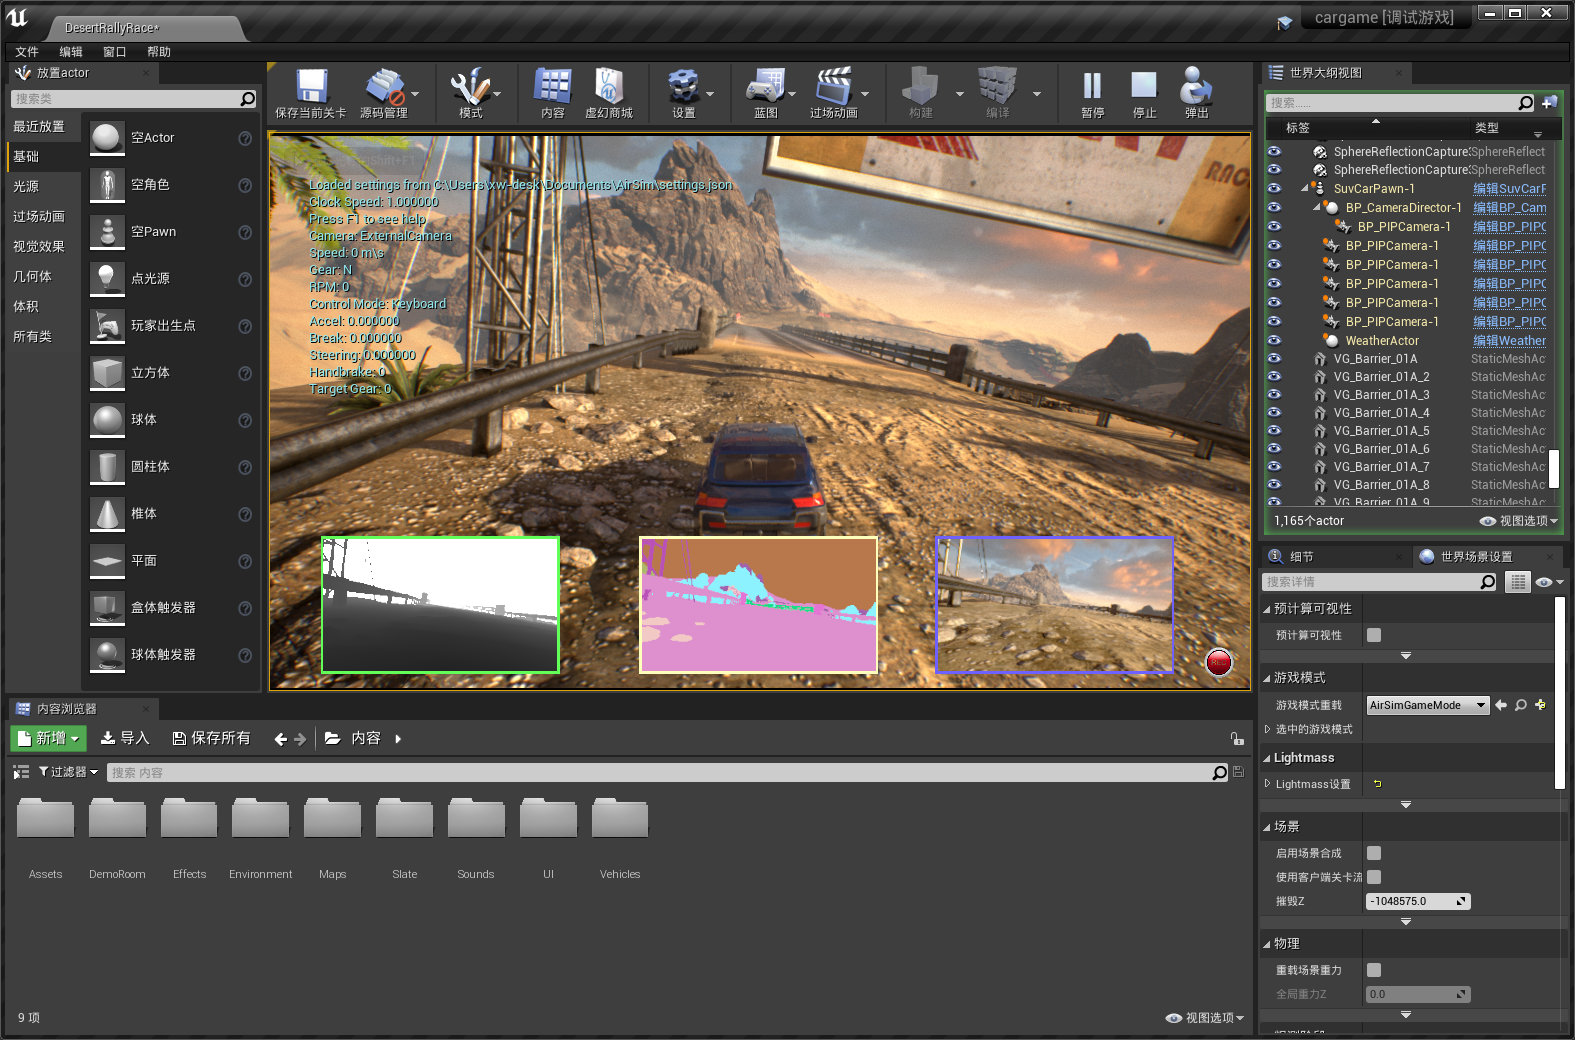Image resolution: width=1575 pixels, height=1040 pixels.
Task: Open the File menu
Action: 27,52
